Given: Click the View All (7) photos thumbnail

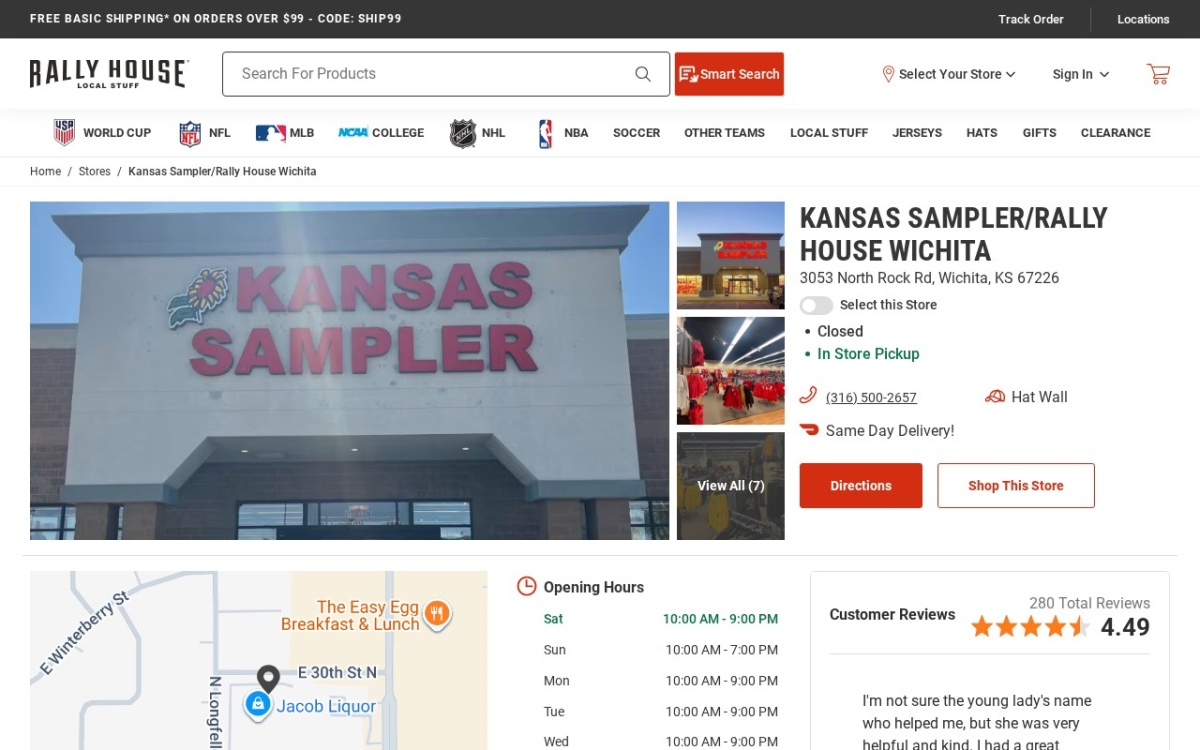Looking at the screenshot, I should coord(731,486).
